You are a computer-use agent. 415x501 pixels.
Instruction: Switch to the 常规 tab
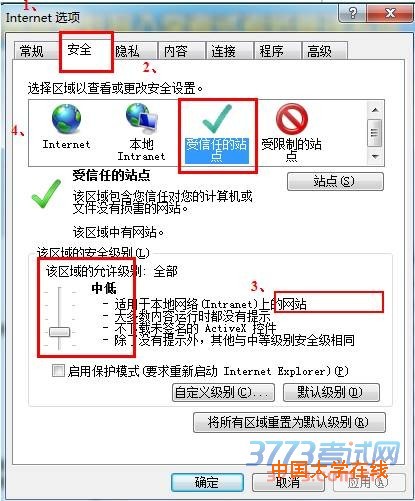32,51
